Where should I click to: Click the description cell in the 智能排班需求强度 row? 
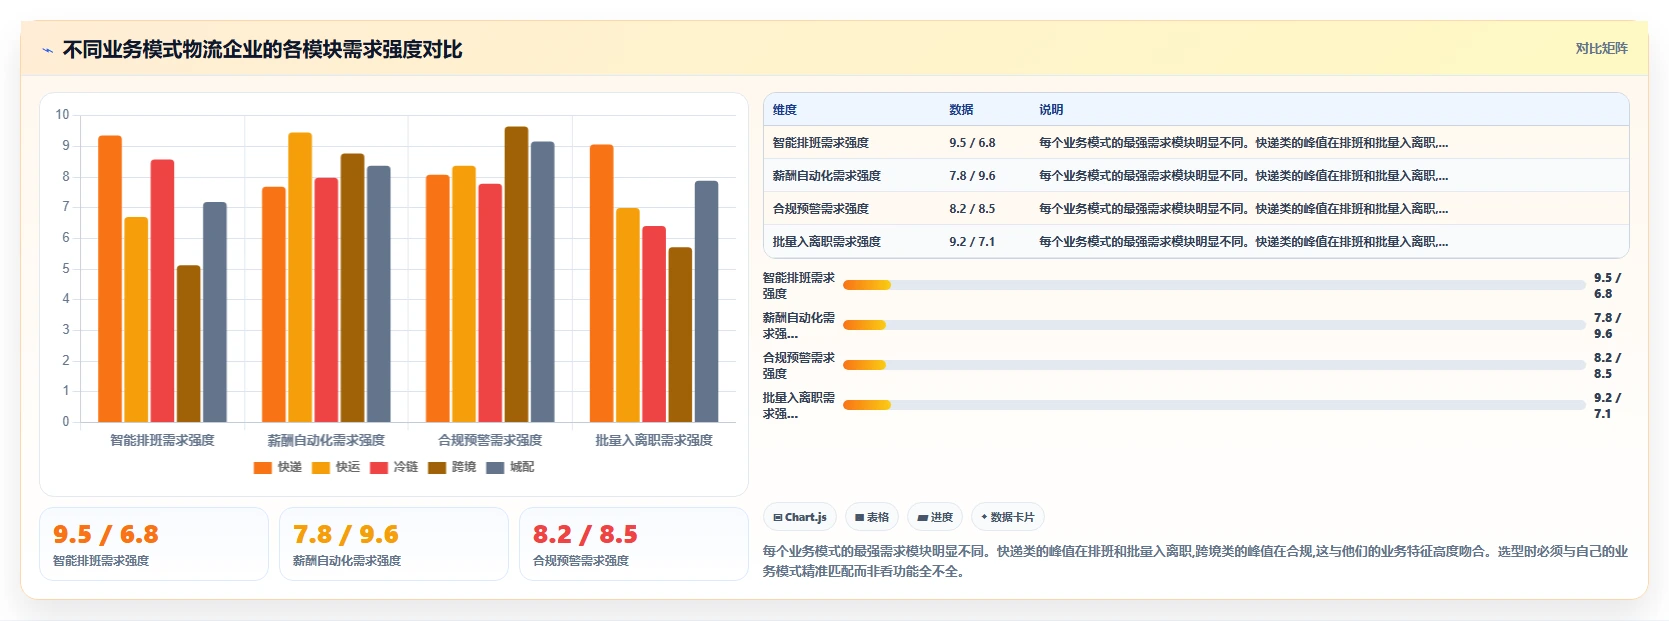tap(1243, 143)
